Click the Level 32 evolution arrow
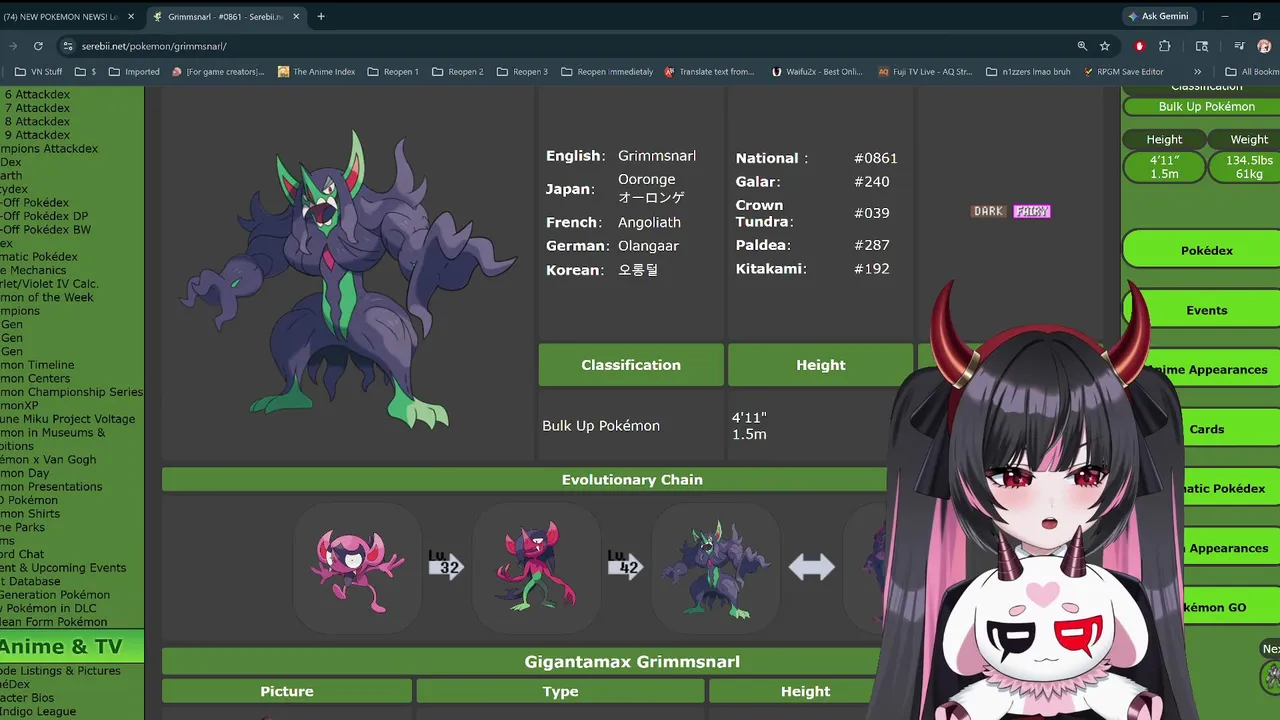This screenshot has height=720, width=1280. (445, 564)
